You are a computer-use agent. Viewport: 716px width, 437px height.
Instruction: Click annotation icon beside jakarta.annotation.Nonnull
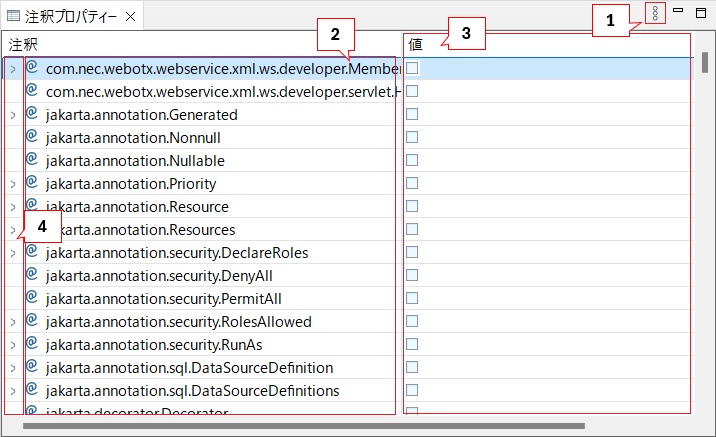pyautogui.click(x=32, y=137)
